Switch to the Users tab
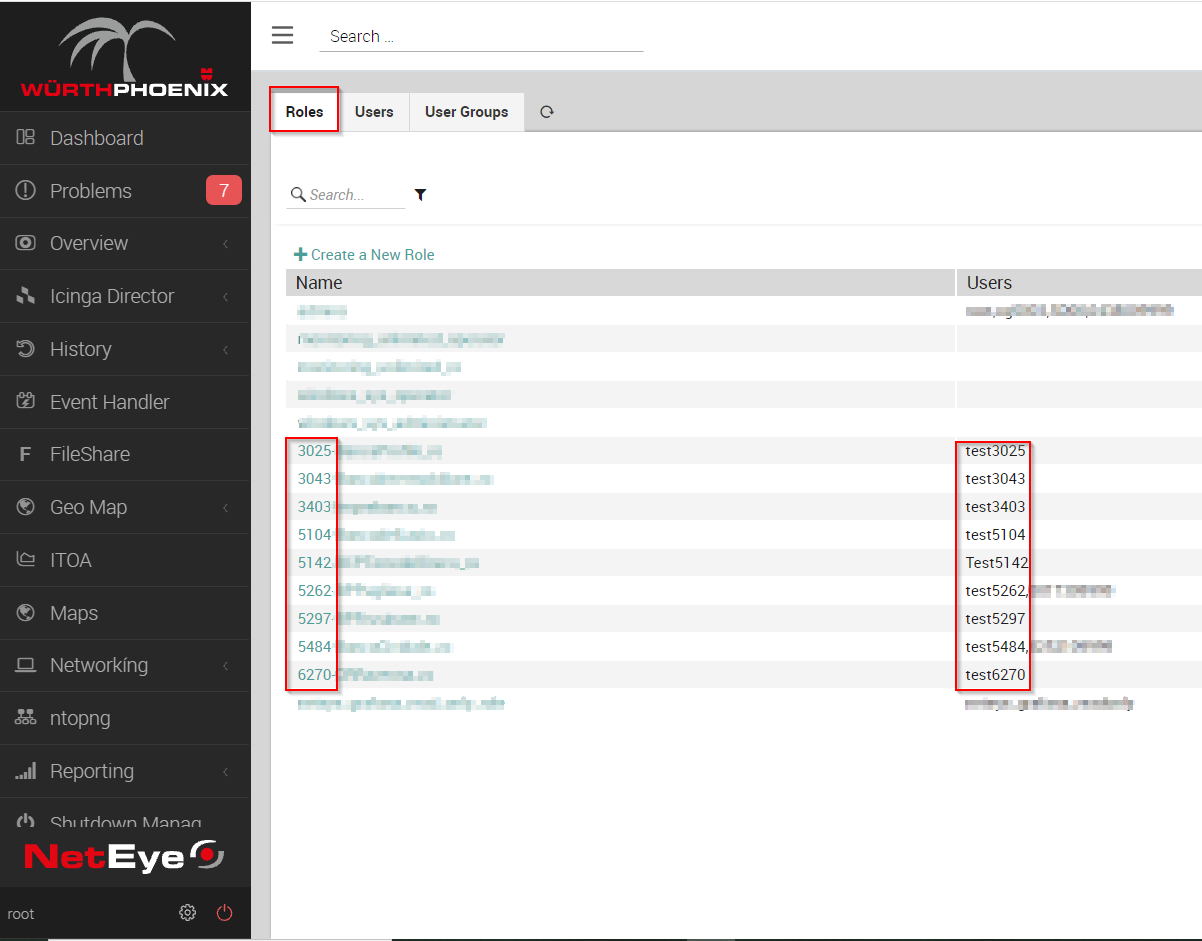1202x941 pixels. 374,111
